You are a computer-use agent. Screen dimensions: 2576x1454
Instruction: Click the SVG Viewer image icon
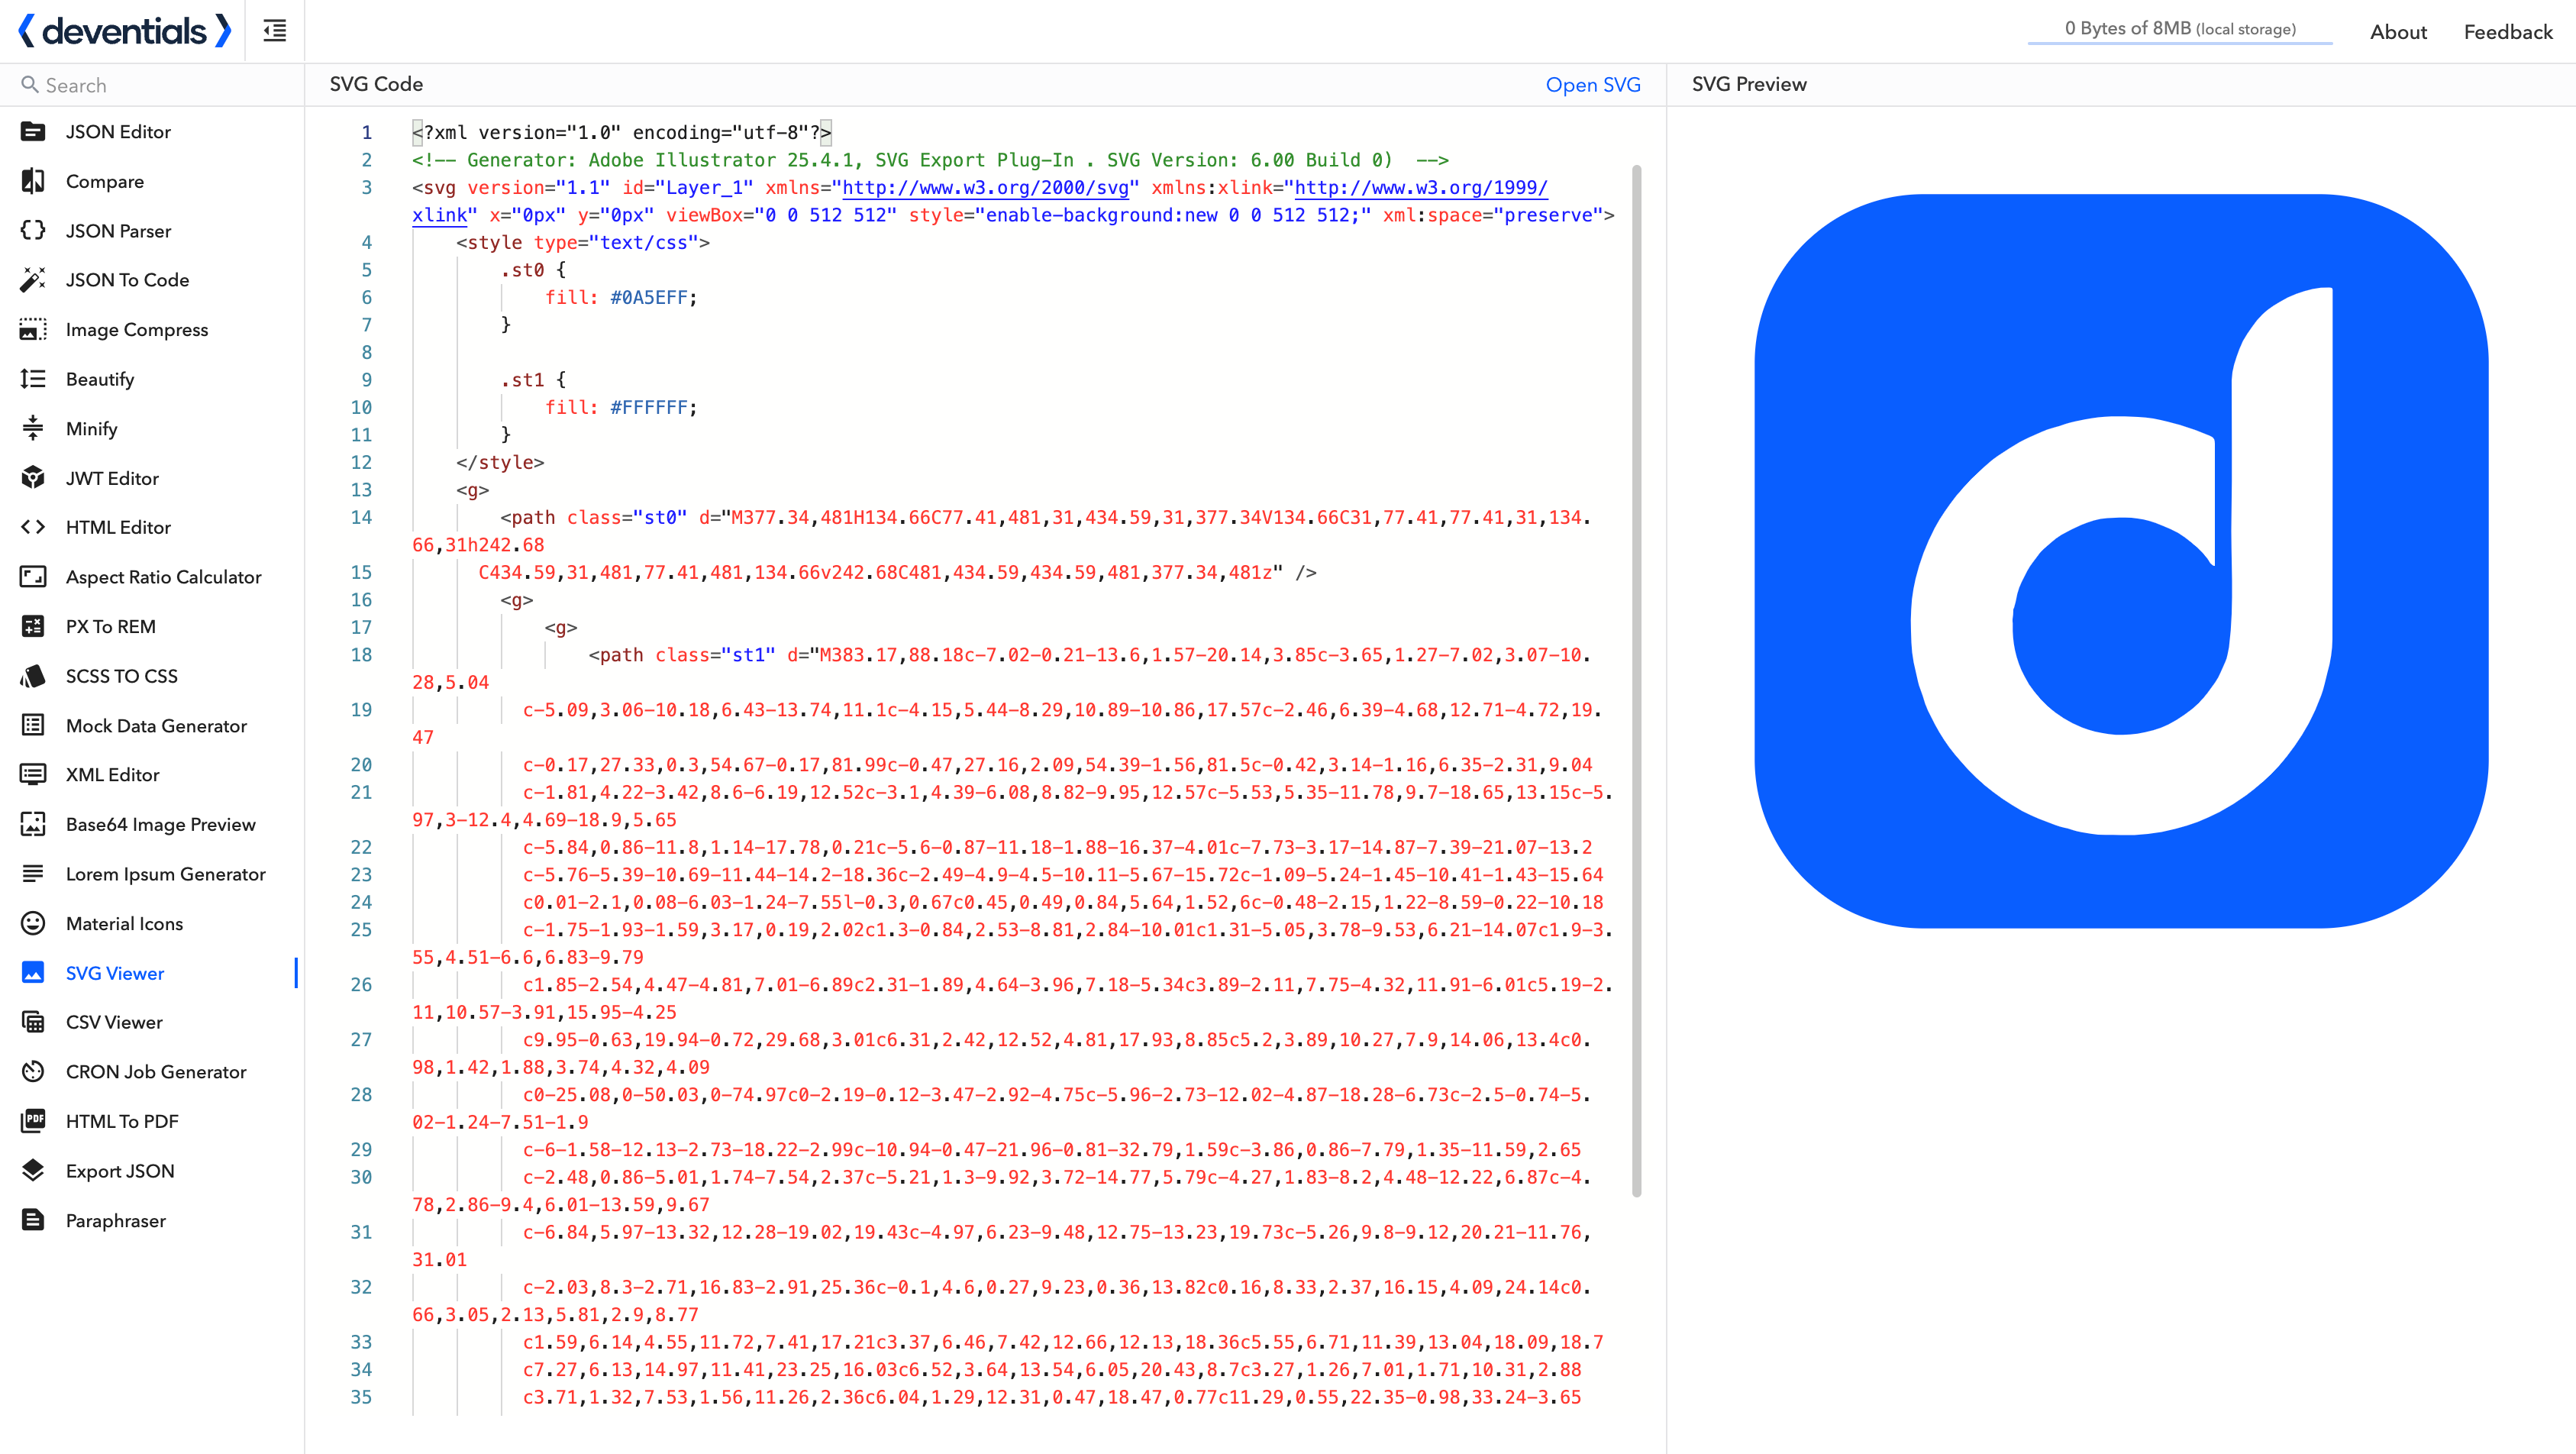(x=33, y=973)
